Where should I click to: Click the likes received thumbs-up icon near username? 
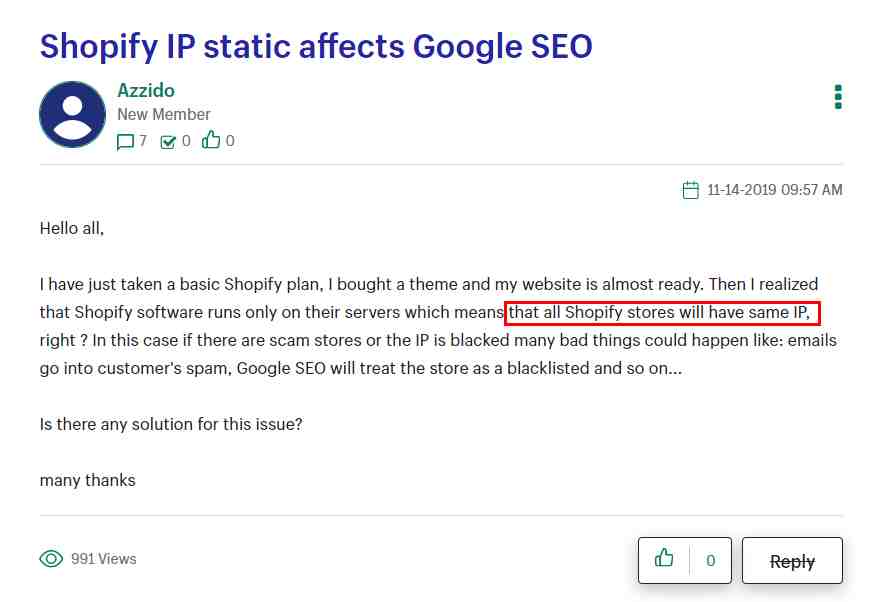[211, 140]
